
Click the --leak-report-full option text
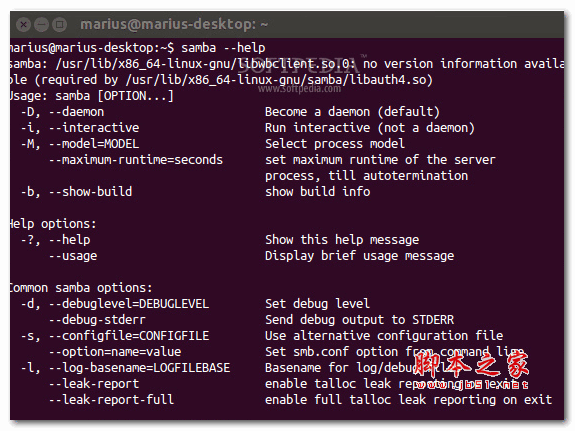(111, 399)
